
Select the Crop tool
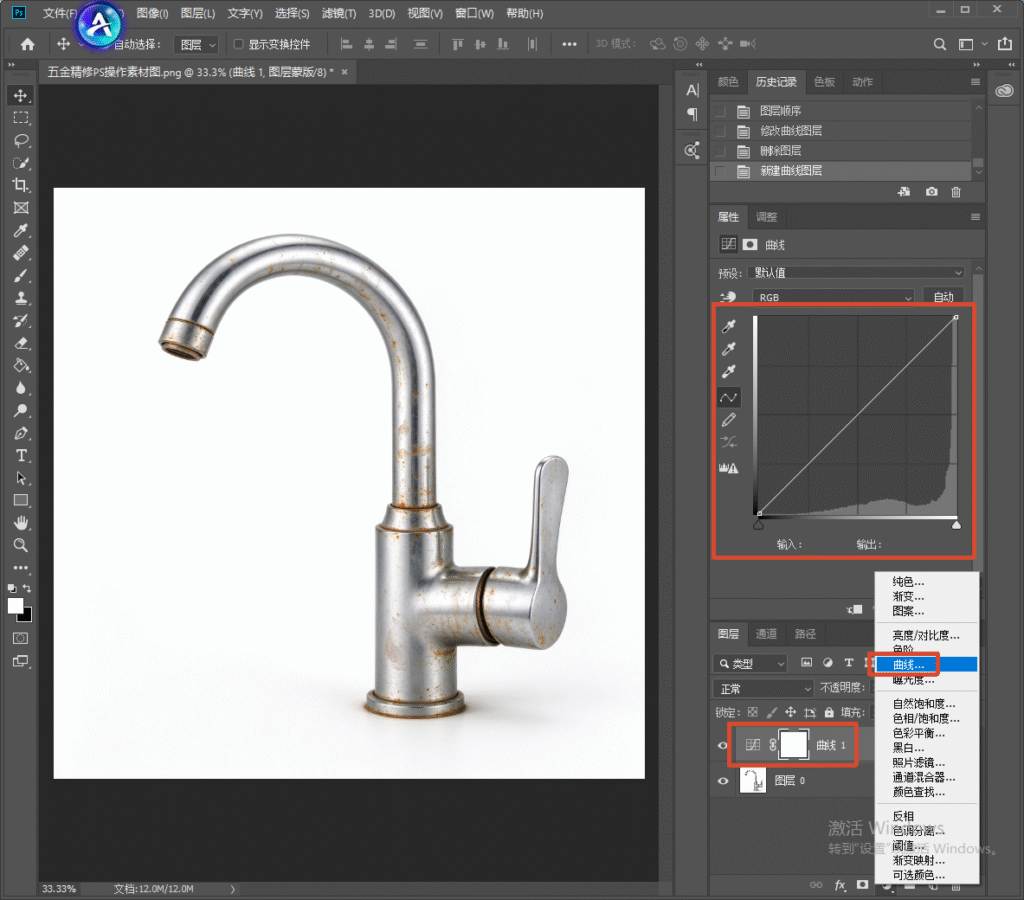click(21, 185)
